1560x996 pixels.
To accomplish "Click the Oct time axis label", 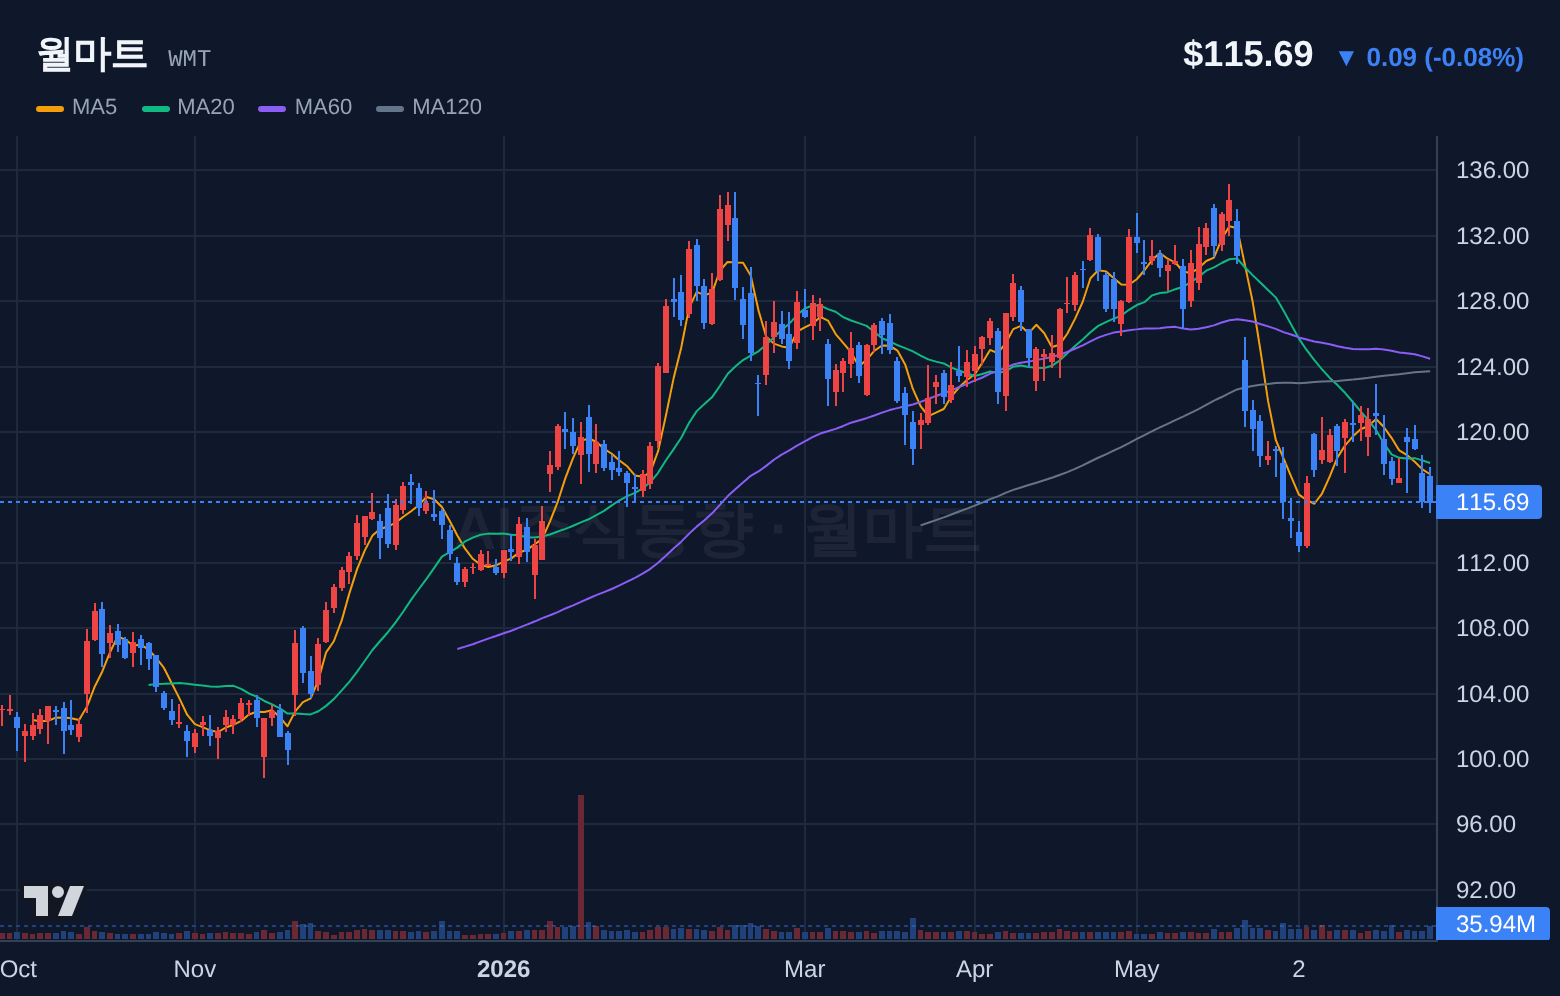I will 18,969.
